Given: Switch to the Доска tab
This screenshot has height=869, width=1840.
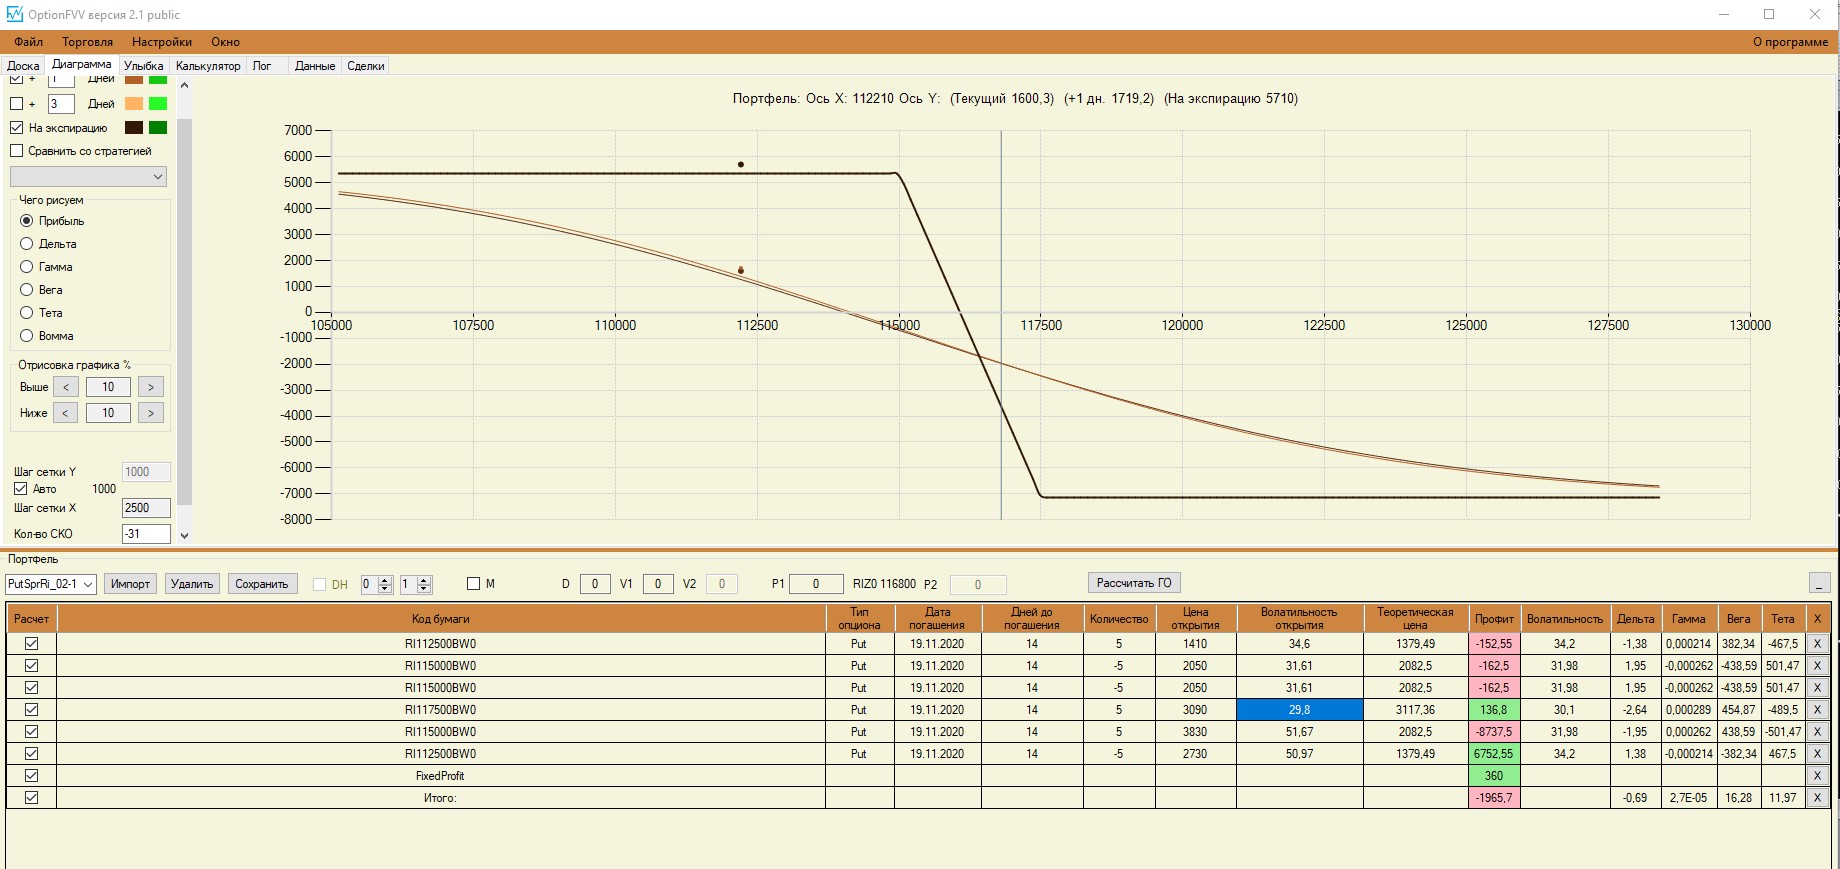Looking at the screenshot, I should point(23,66).
